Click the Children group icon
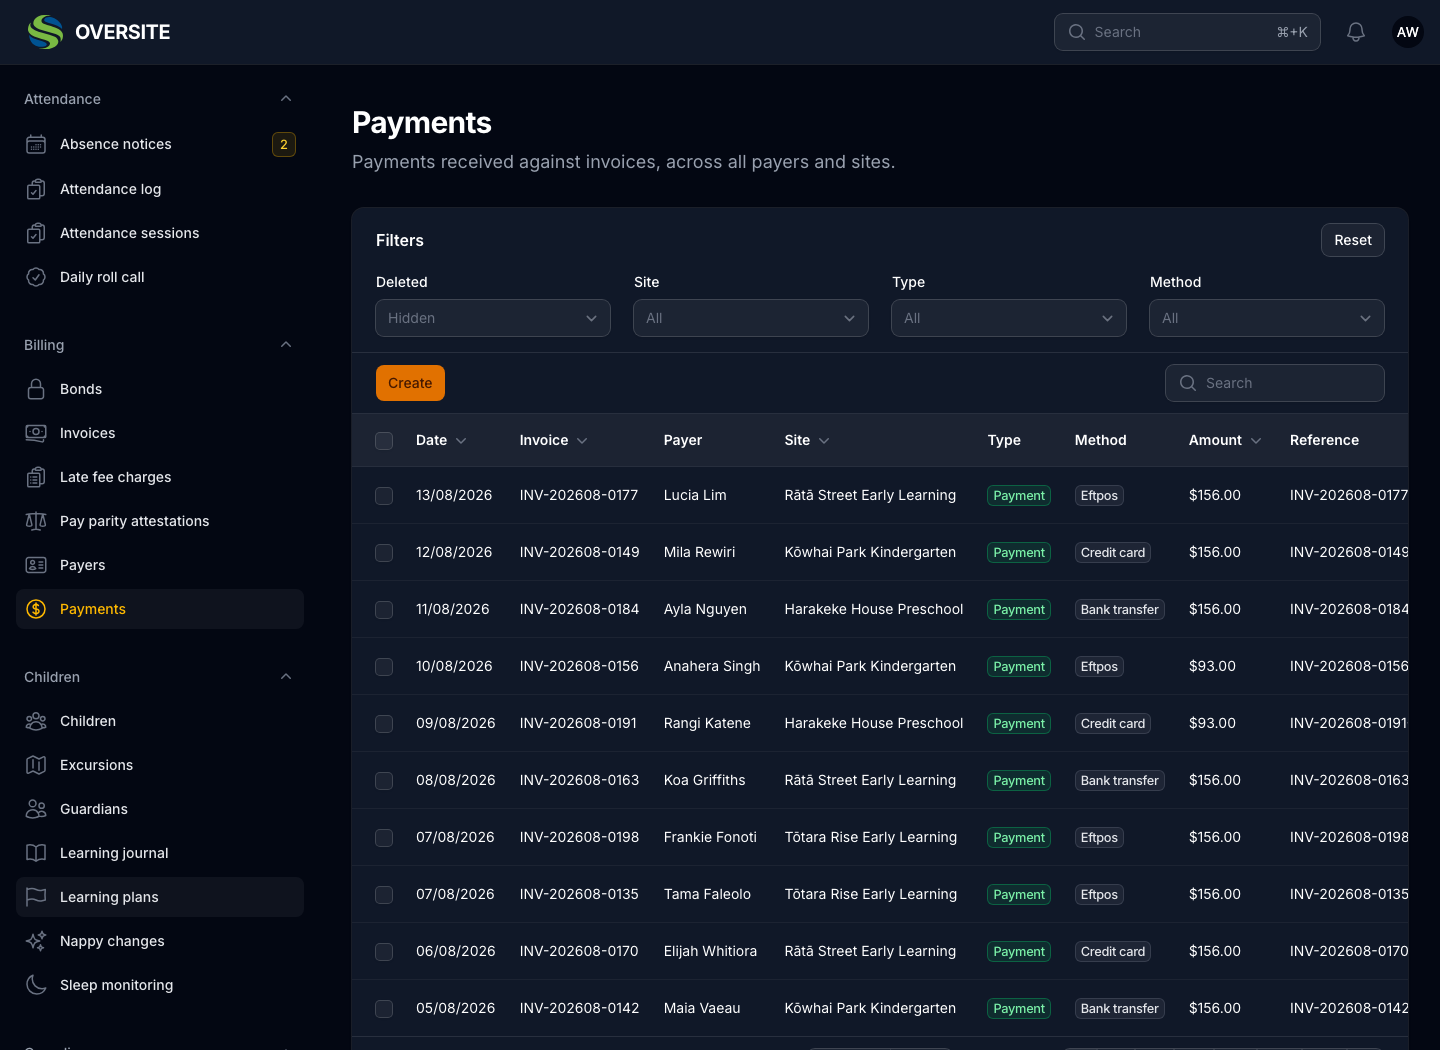 36,721
